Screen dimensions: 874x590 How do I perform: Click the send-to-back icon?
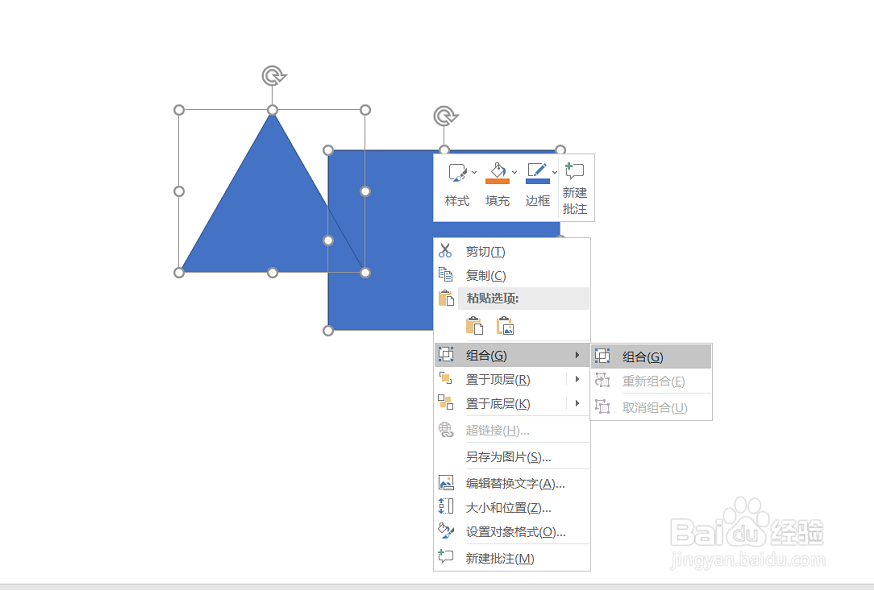445,402
